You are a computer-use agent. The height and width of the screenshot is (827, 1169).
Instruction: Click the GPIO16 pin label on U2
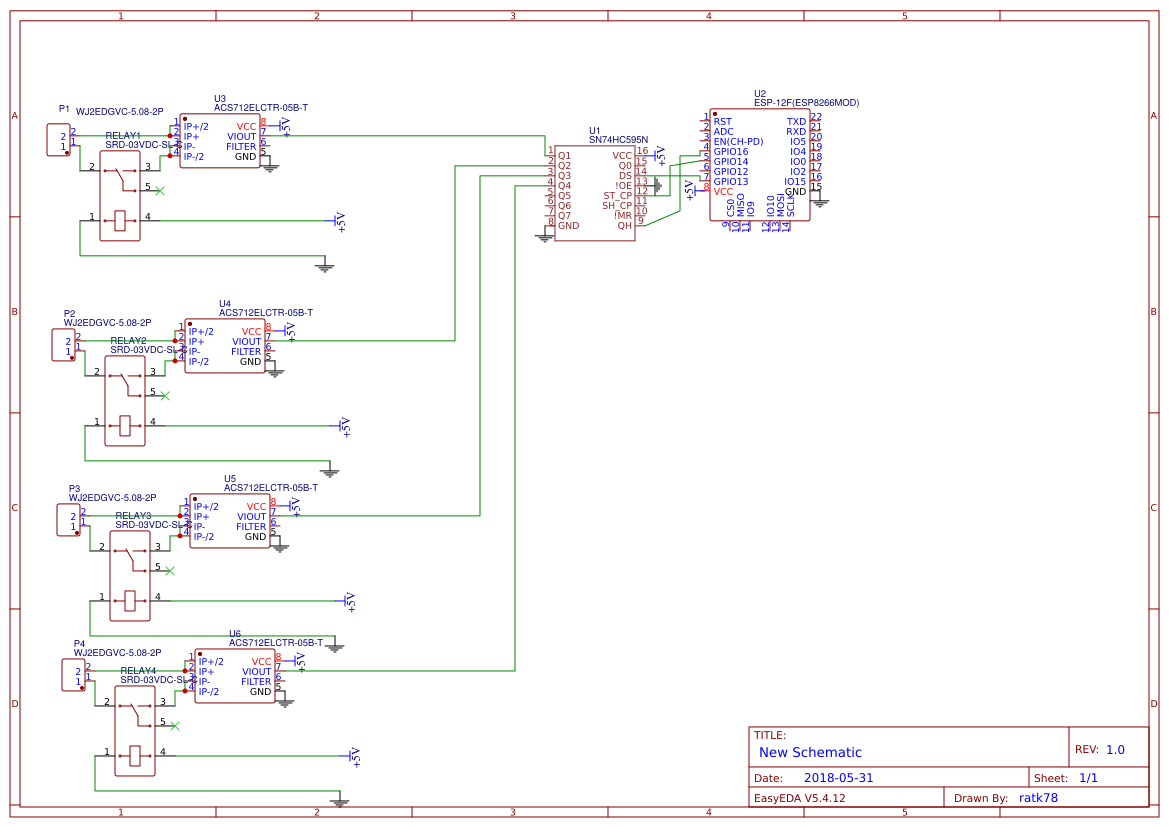coord(731,151)
